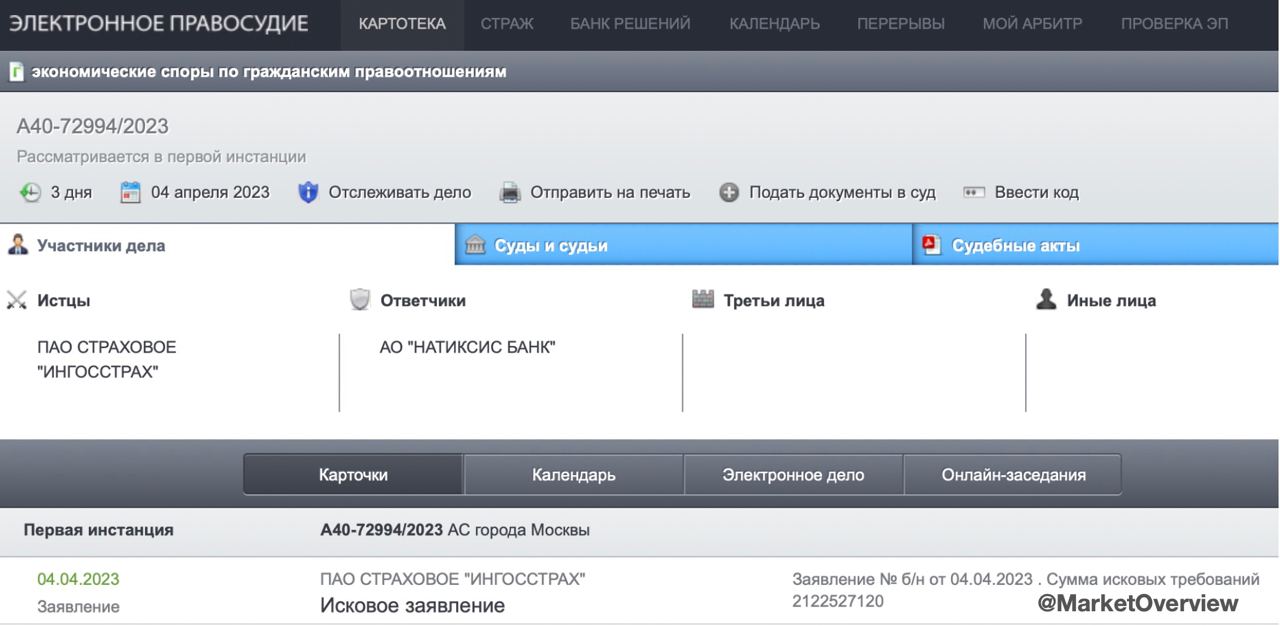Open ПРОВЕРКА ЭП in the top bar
The image size is (1280, 626).
pyautogui.click(x=1174, y=24)
